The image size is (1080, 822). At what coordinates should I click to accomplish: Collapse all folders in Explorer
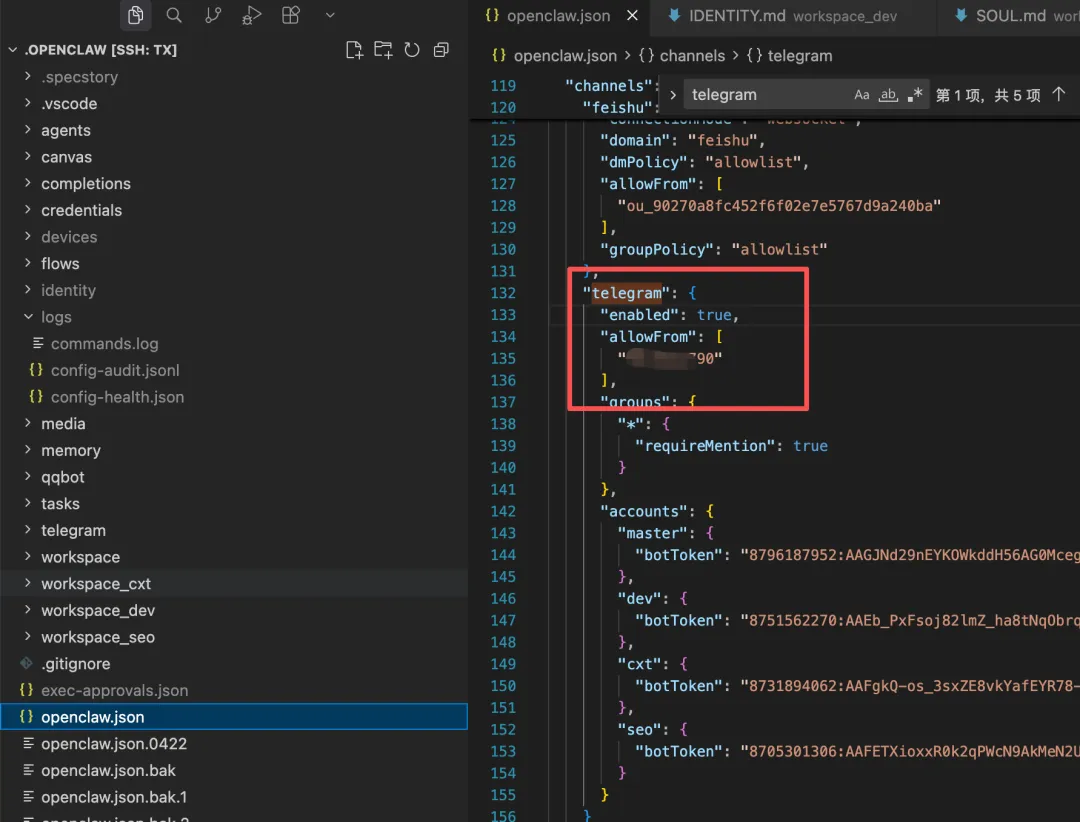(441, 50)
